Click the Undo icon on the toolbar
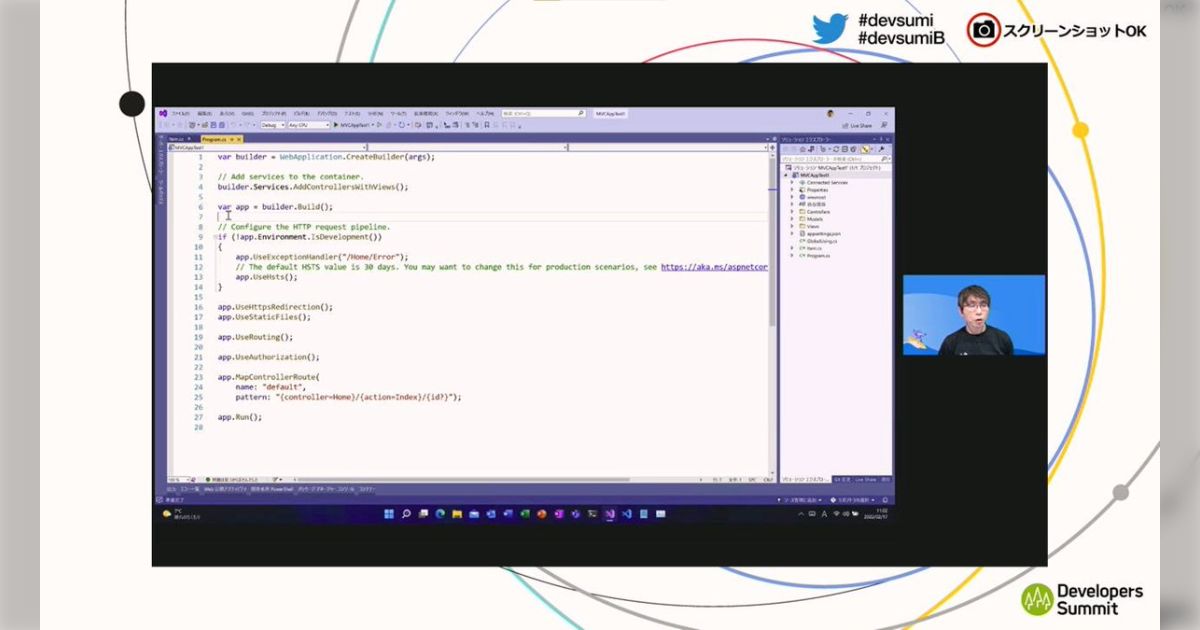The image size is (1200, 630). coord(234,125)
